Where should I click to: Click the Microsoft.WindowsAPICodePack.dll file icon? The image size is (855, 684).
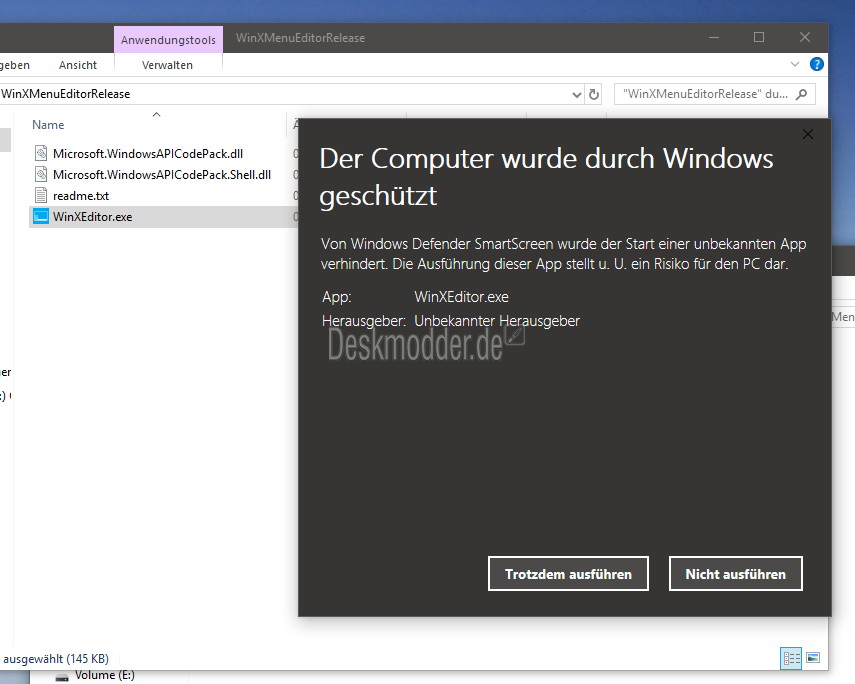click(x=41, y=153)
